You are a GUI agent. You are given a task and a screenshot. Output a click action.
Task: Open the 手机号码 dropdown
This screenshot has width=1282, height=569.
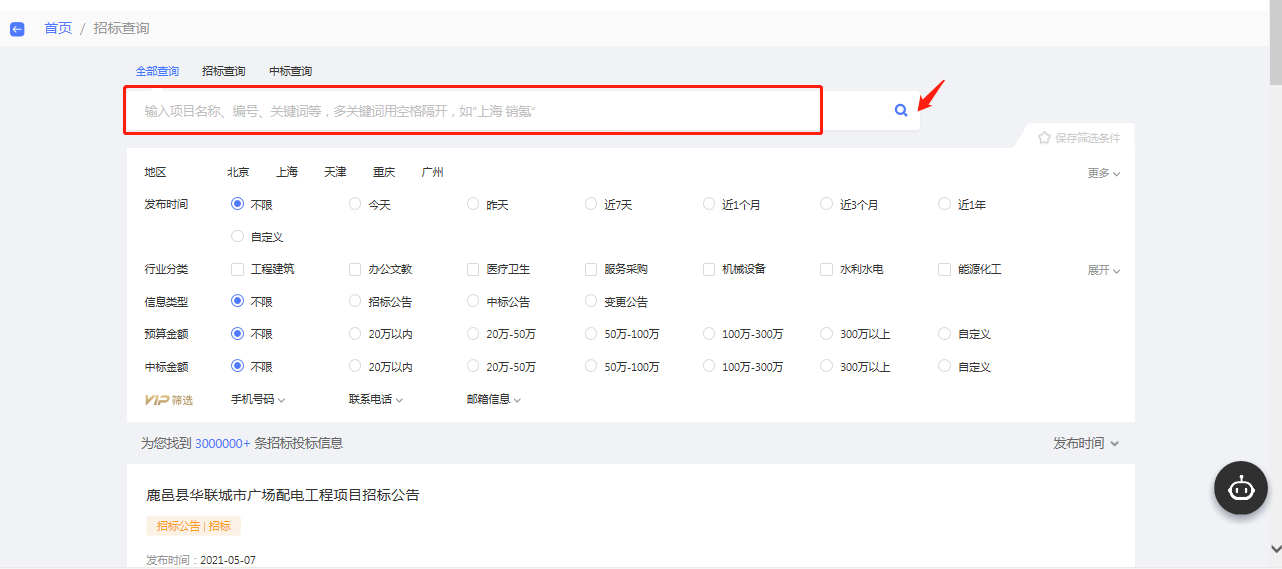258,399
